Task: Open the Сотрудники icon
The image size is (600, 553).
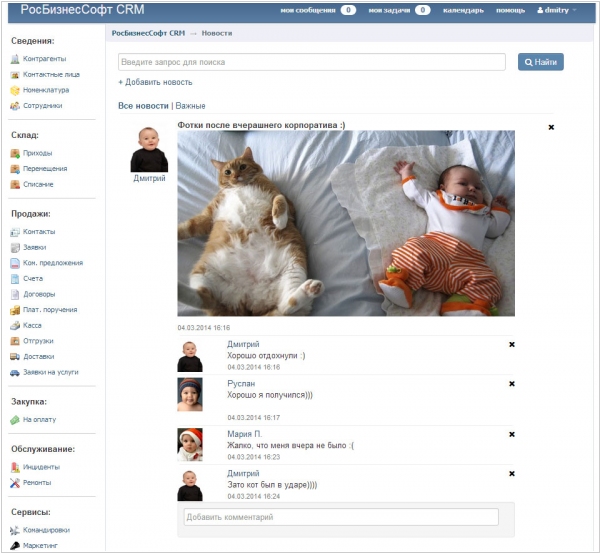Action: (x=15, y=106)
